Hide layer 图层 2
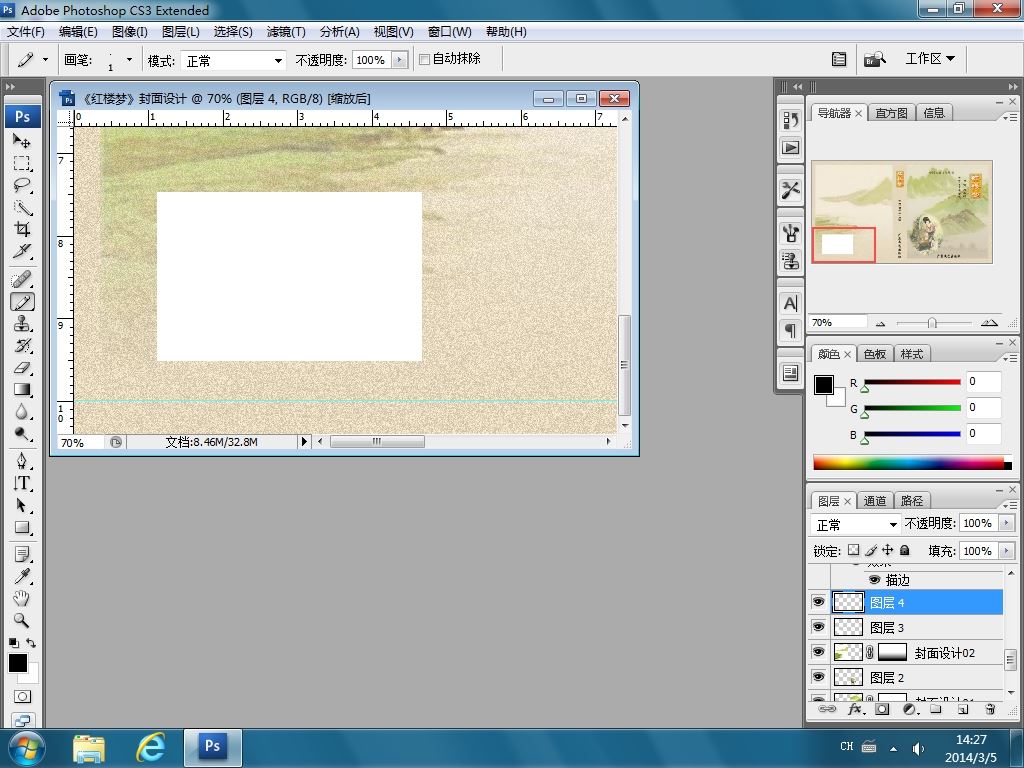This screenshot has width=1024, height=768. click(x=818, y=677)
